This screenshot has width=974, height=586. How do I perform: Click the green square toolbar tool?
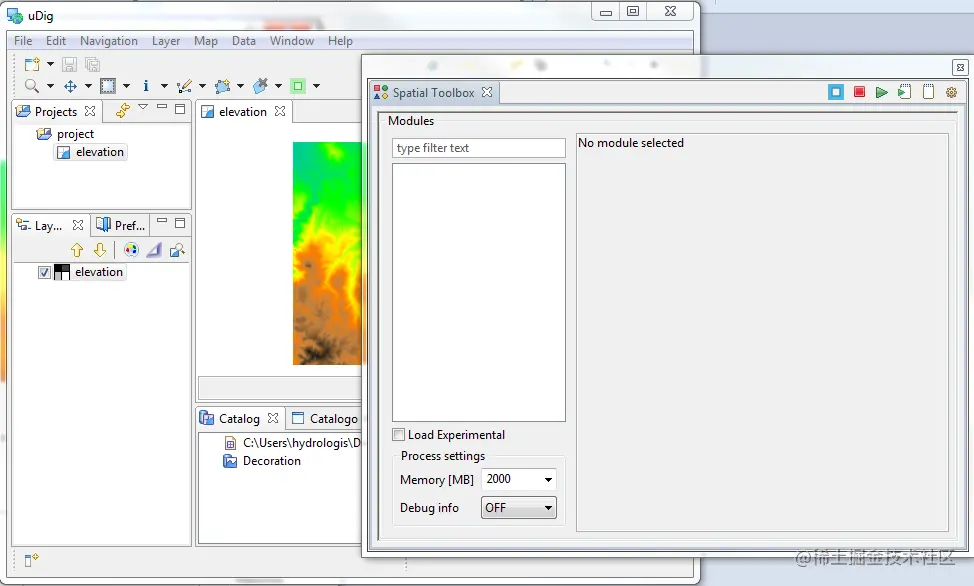point(298,86)
